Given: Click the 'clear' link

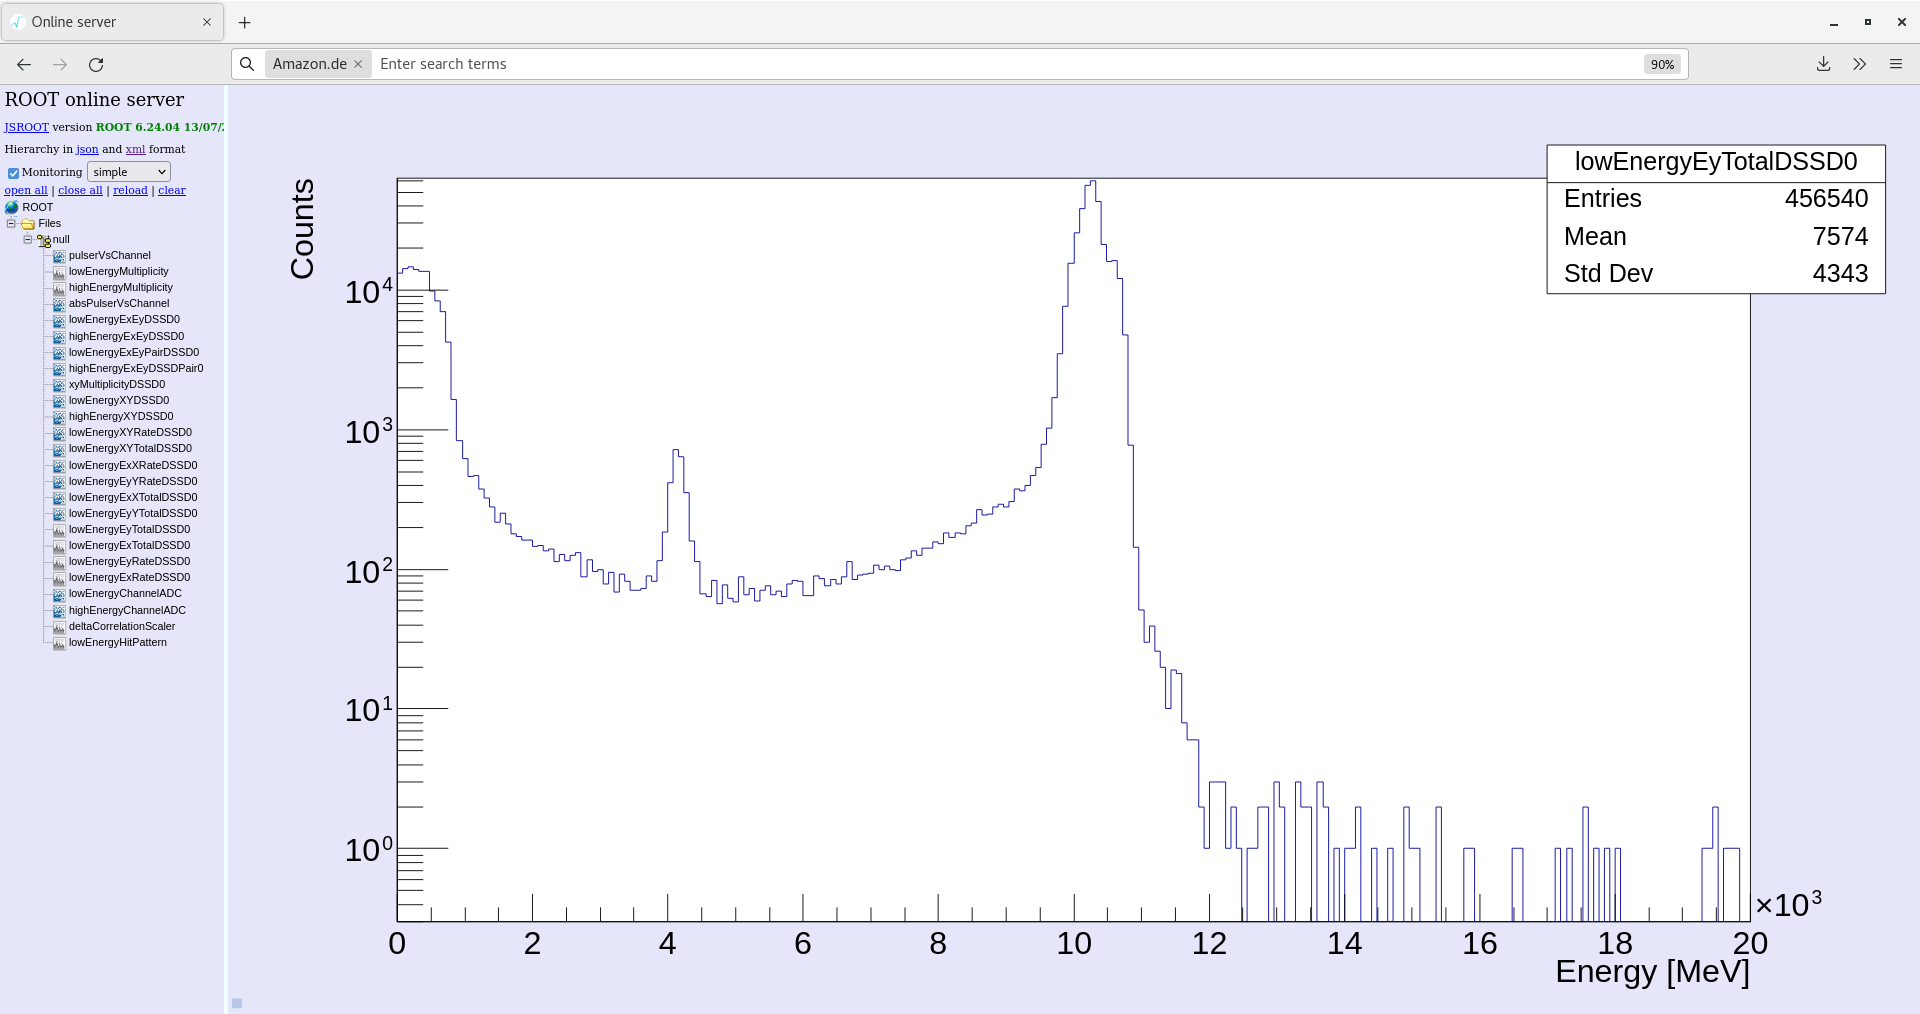Looking at the screenshot, I should 172,190.
